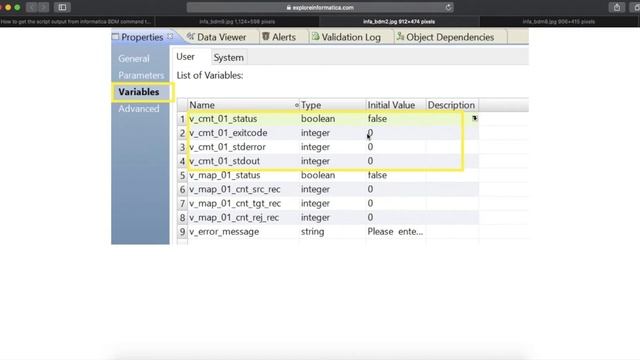Switch to the infa_bdm8.jpg browser tab
Image resolution: width=640 pixels, height=360 pixels.
(x=559, y=21)
